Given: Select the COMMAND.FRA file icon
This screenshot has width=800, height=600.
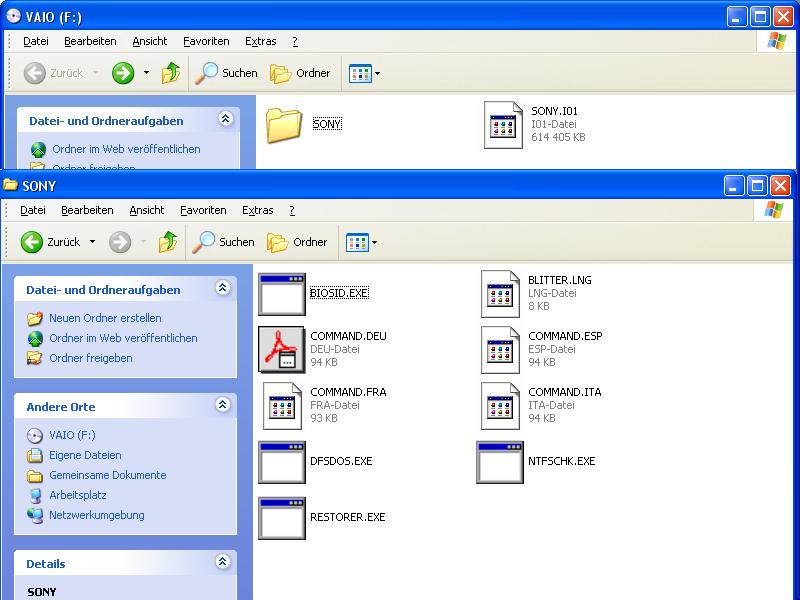Looking at the screenshot, I should [x=282, y=406].
